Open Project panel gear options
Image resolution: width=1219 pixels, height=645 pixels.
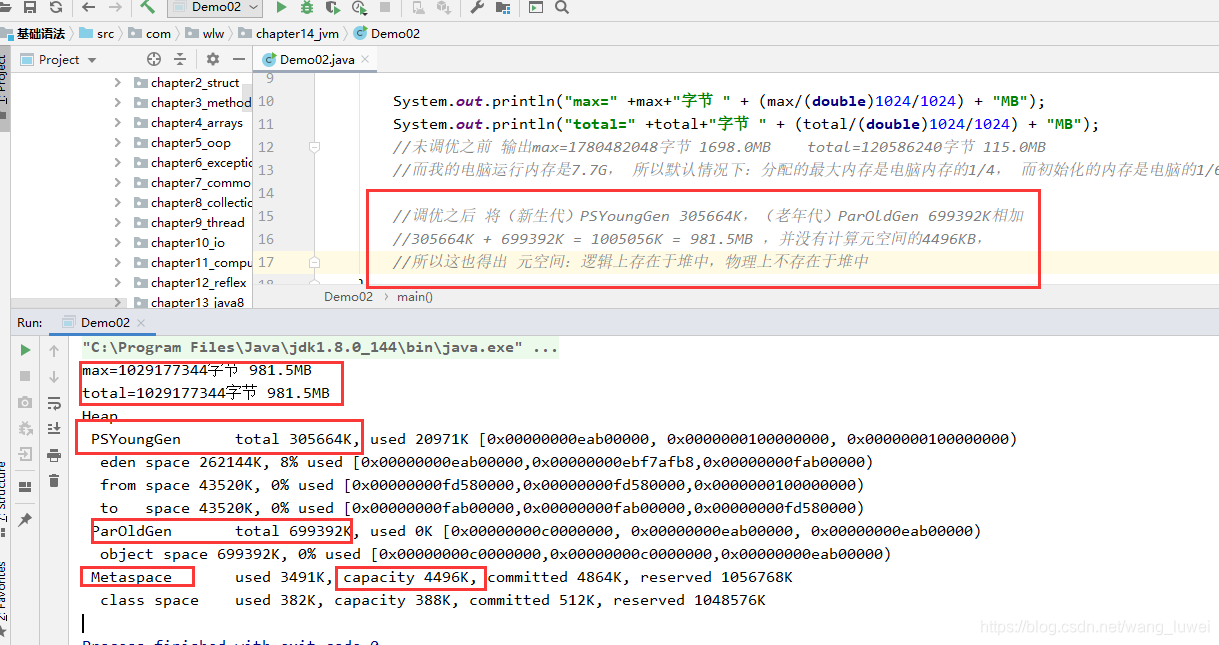212,59
